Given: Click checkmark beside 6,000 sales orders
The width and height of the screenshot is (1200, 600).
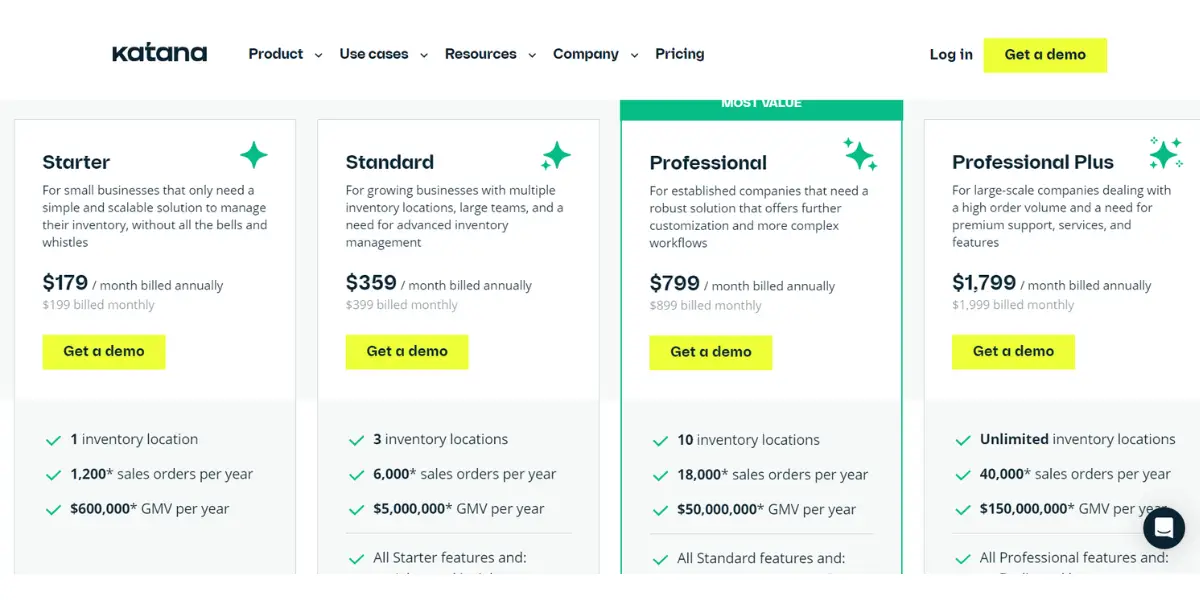Looking at the screenshot, I should pyautogui.click(x=356, y=475).
